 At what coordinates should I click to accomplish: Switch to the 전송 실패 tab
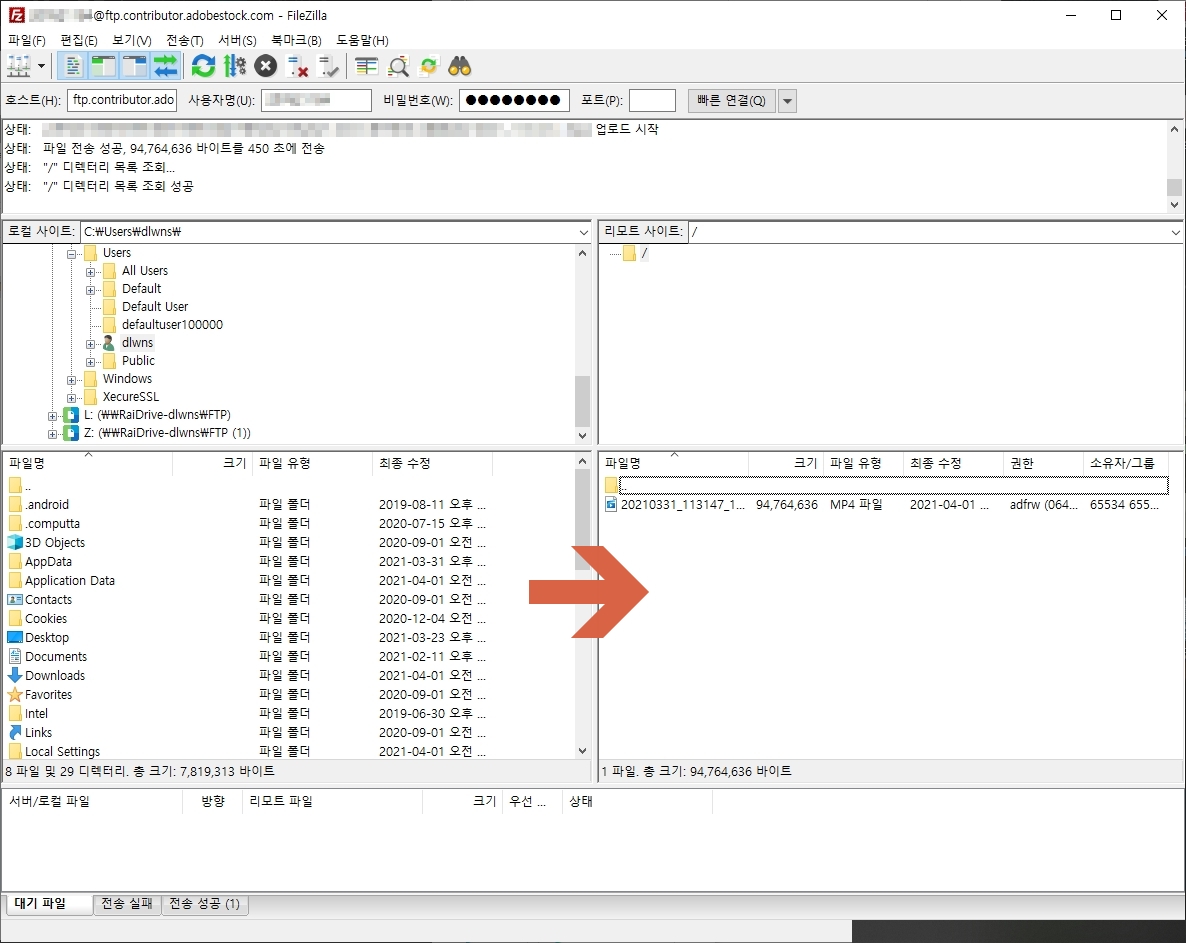[x=126, y=904]
